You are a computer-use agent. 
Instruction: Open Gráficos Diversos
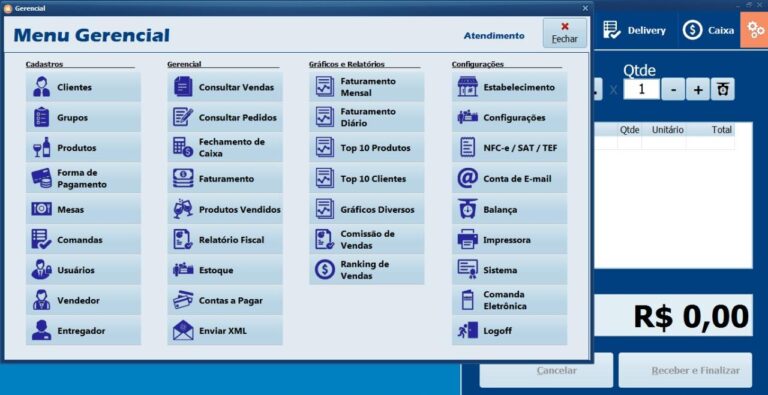coord(366,209)
